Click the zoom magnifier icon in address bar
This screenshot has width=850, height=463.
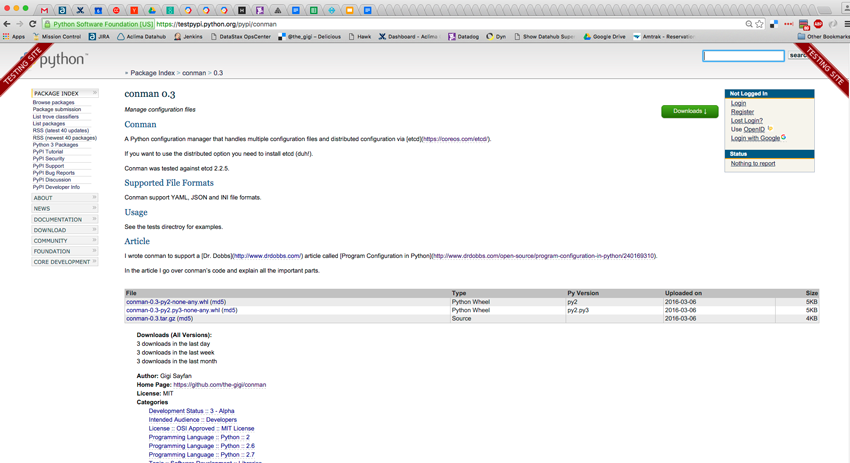coord(749,24)
